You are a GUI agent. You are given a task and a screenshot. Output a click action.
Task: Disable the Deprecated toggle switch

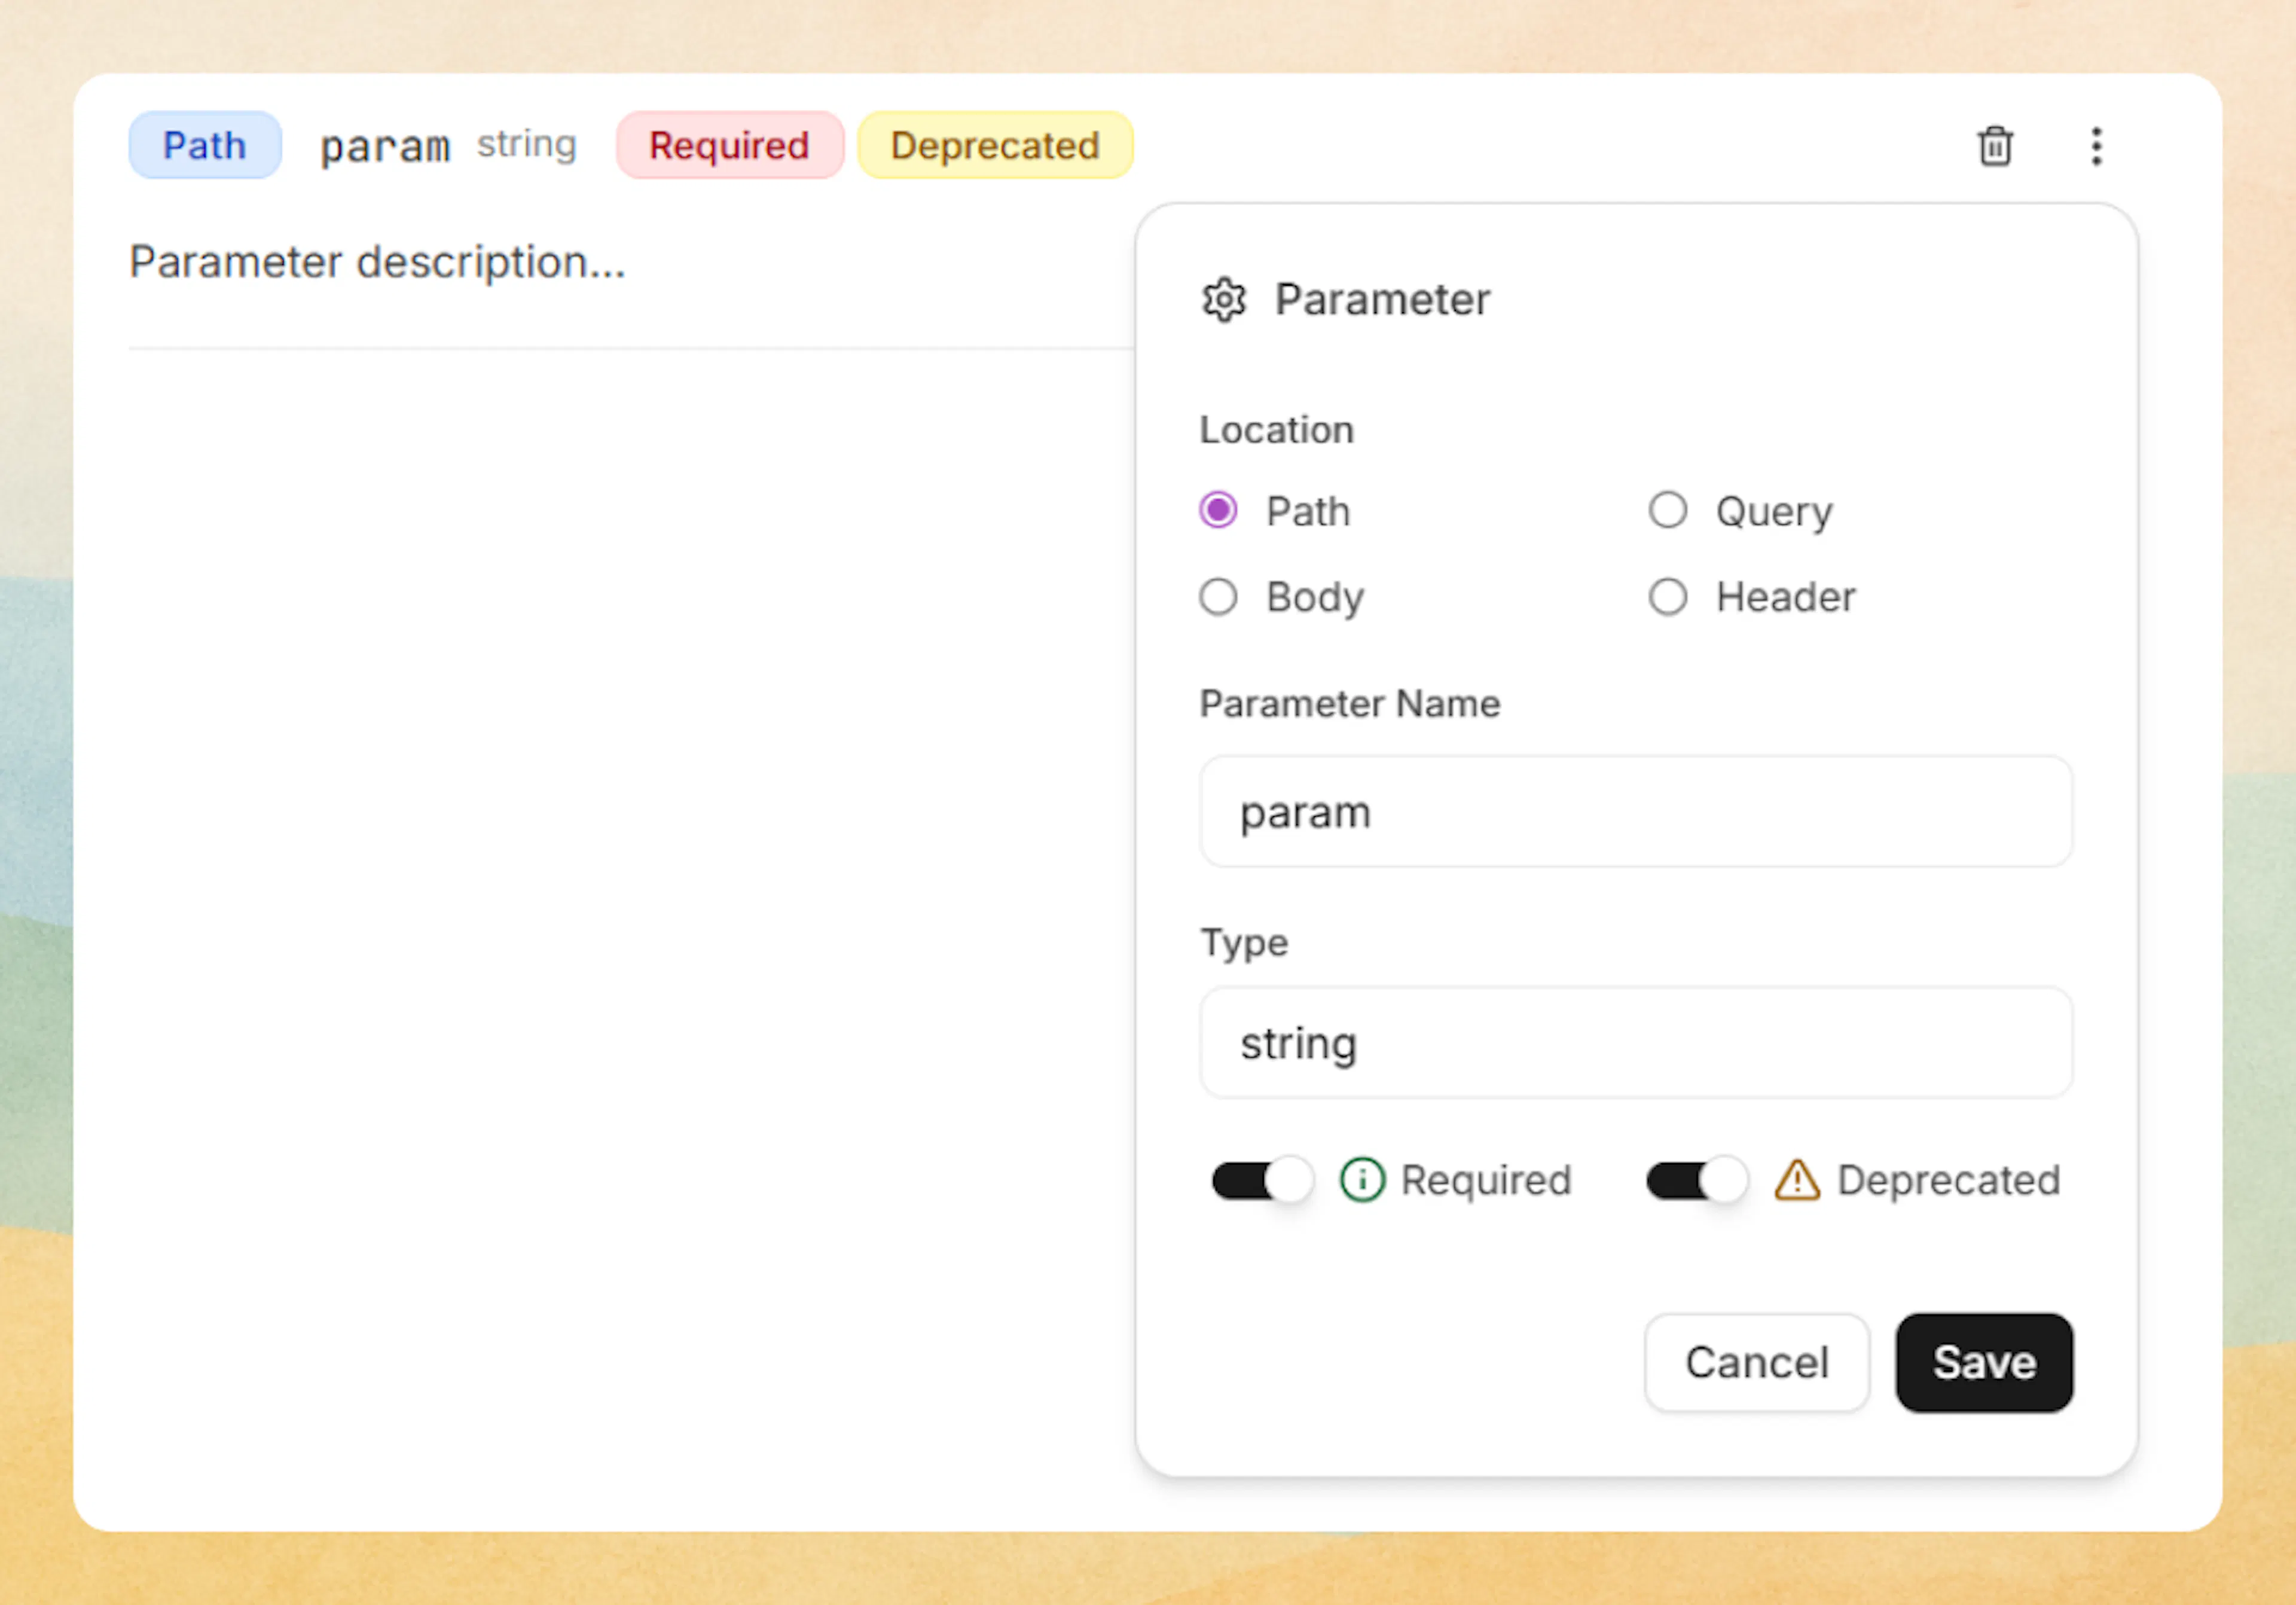1696,1180
